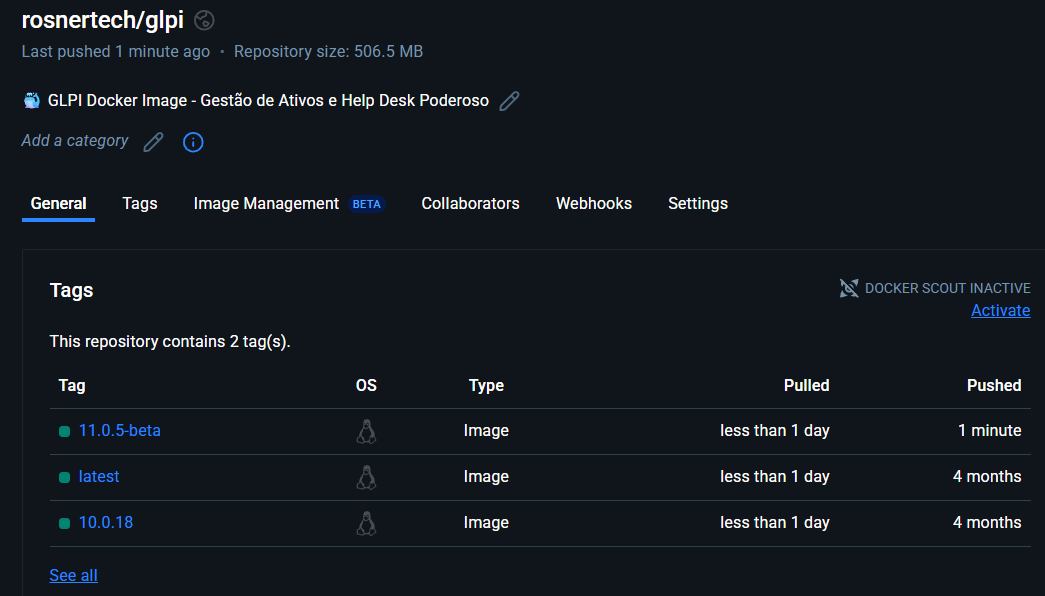Viewport: 1045px width, 596px height.
Task: Click the whale emoji icon before the description
Action: 31,101
